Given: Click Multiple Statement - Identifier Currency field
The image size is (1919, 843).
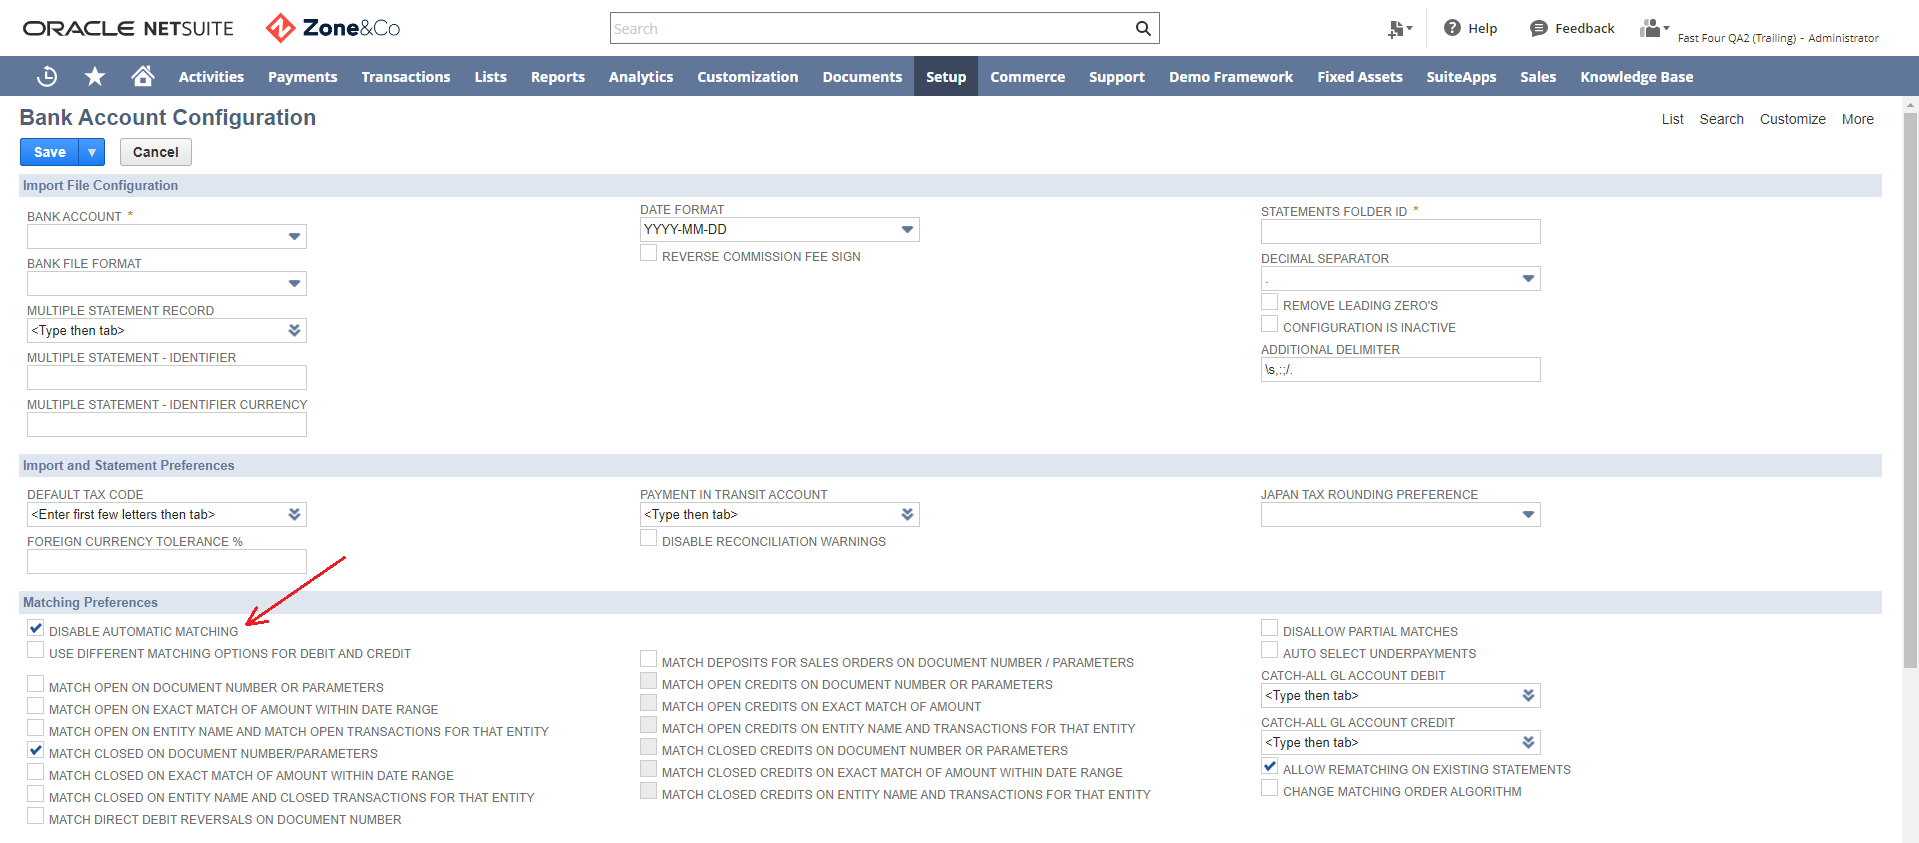Looking at the screenshot, I should pyautogui.click(x=167, y=425).
